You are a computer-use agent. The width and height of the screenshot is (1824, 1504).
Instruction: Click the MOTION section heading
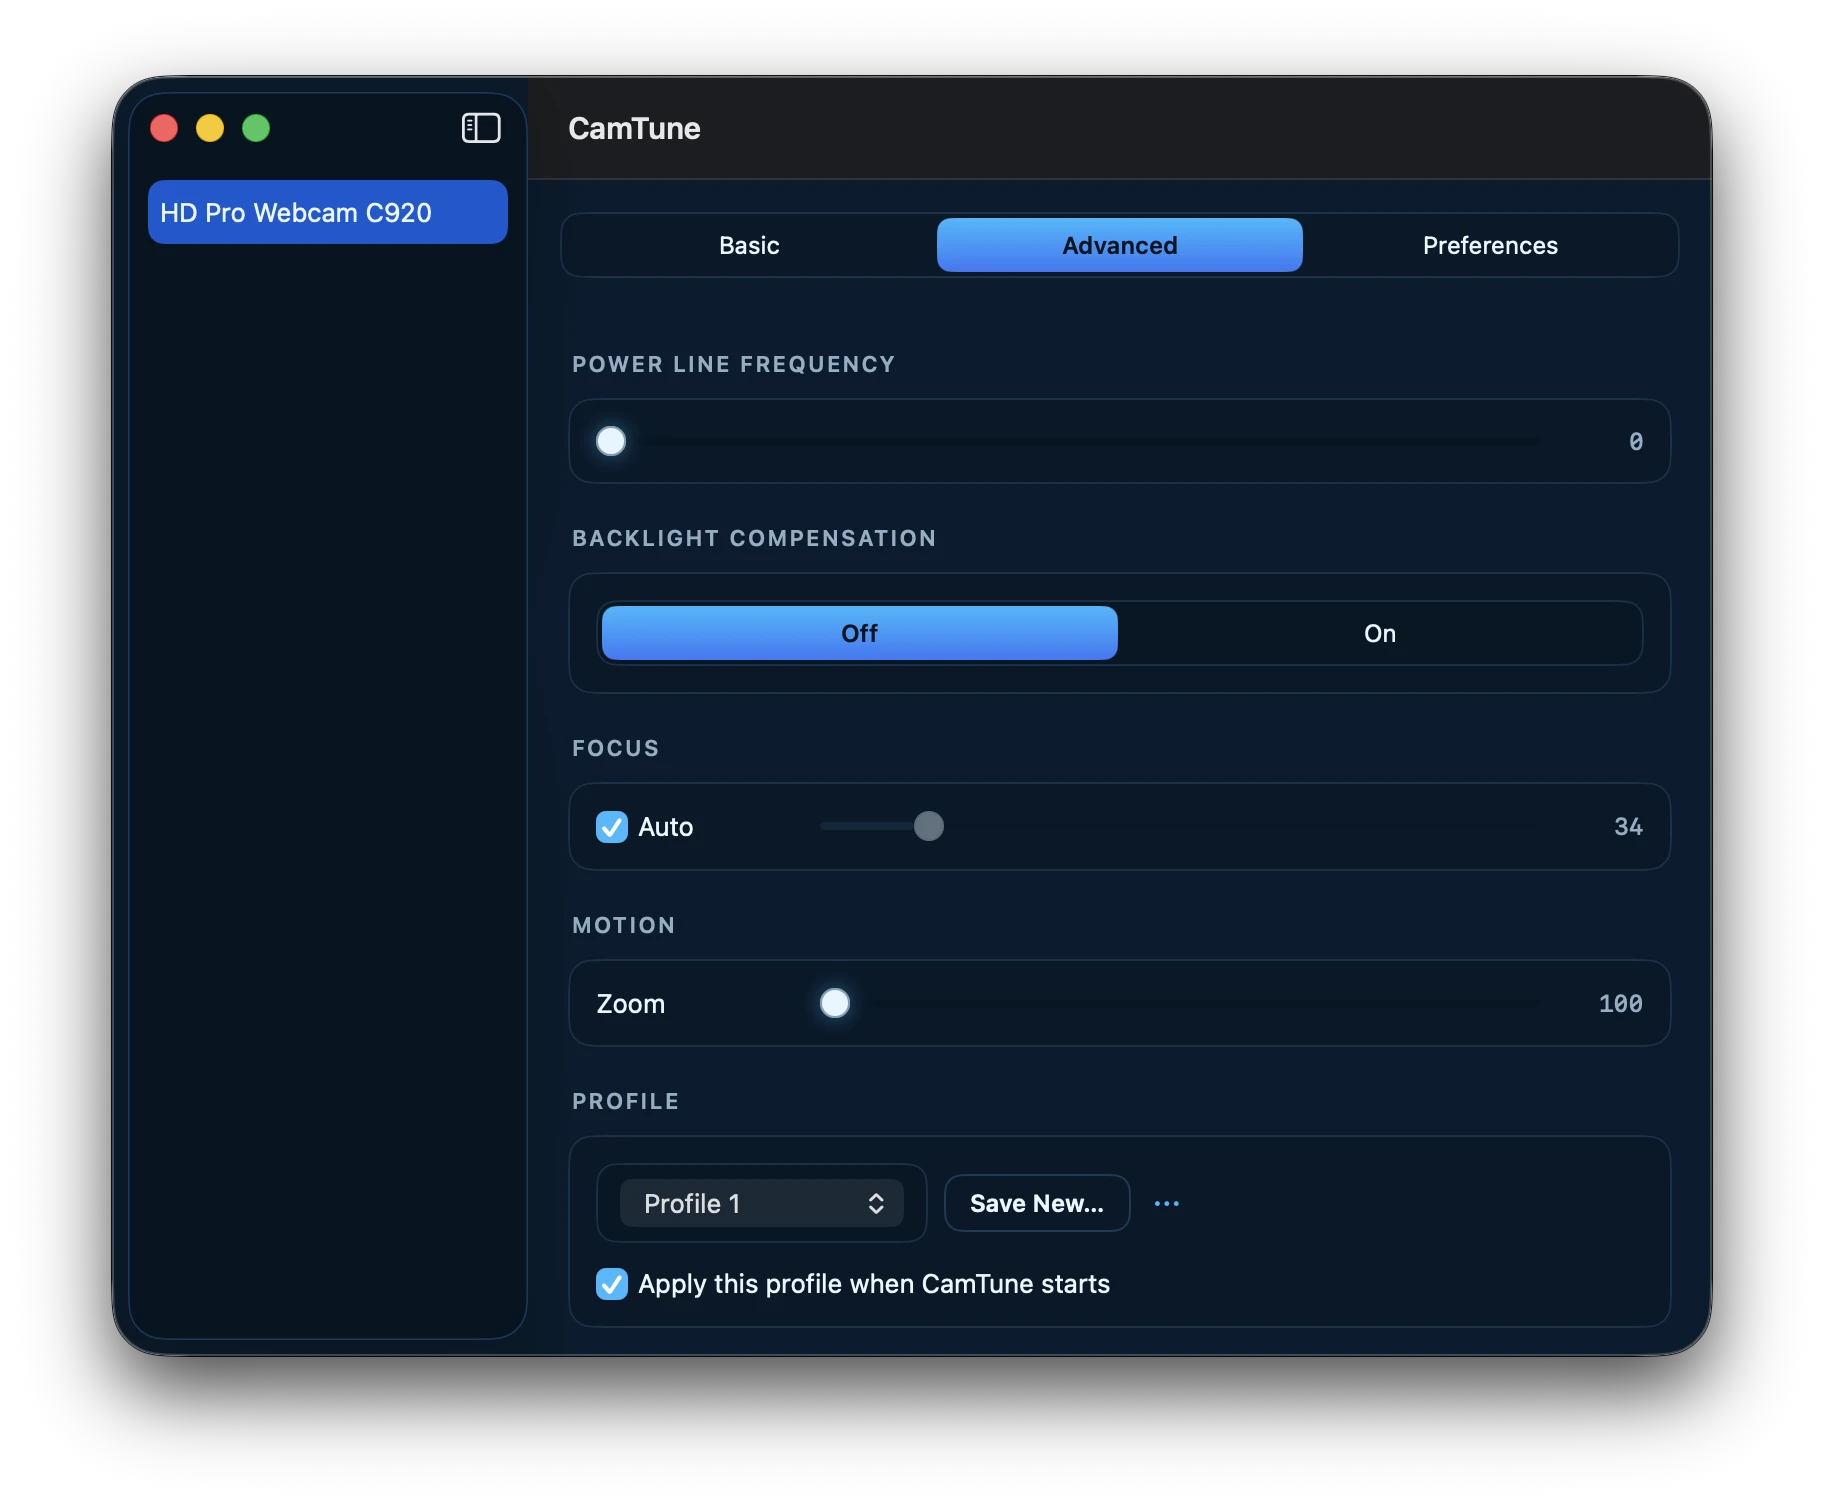click(623, 925)
